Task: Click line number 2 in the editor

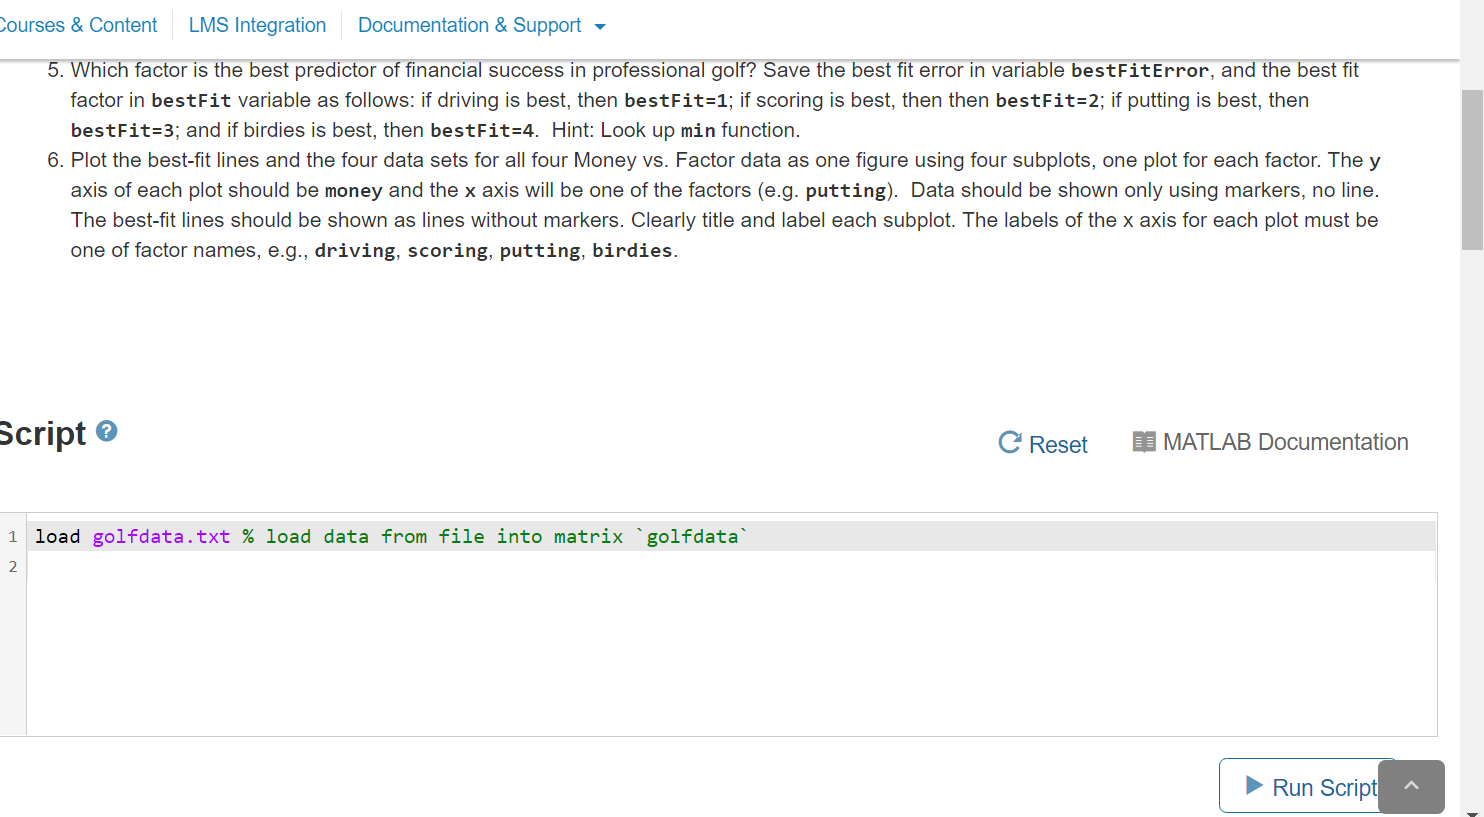Action: [12, 566]
